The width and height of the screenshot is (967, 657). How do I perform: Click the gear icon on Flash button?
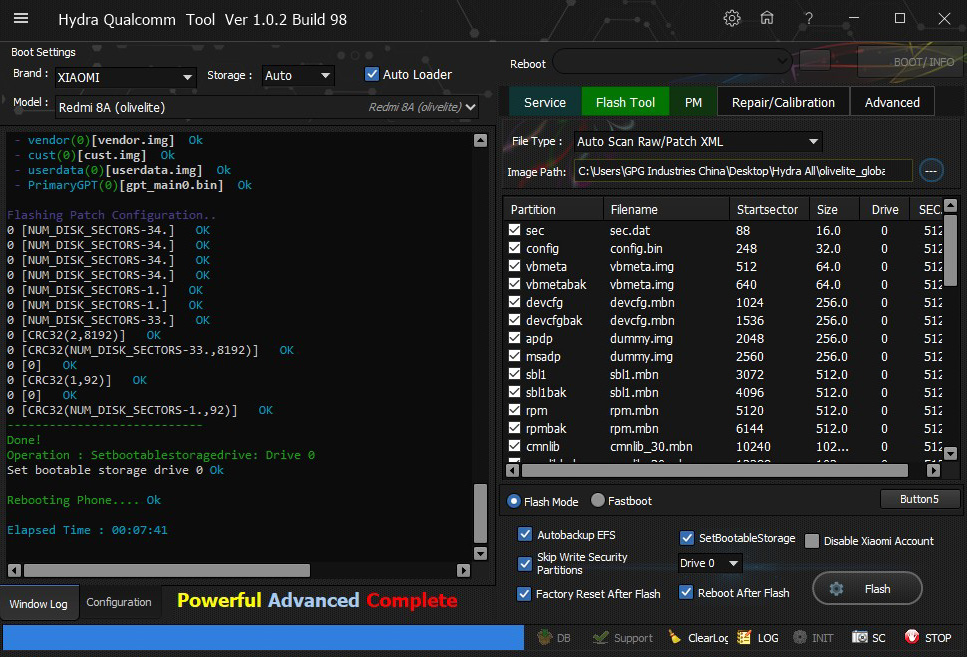click(x=836, y=589)
